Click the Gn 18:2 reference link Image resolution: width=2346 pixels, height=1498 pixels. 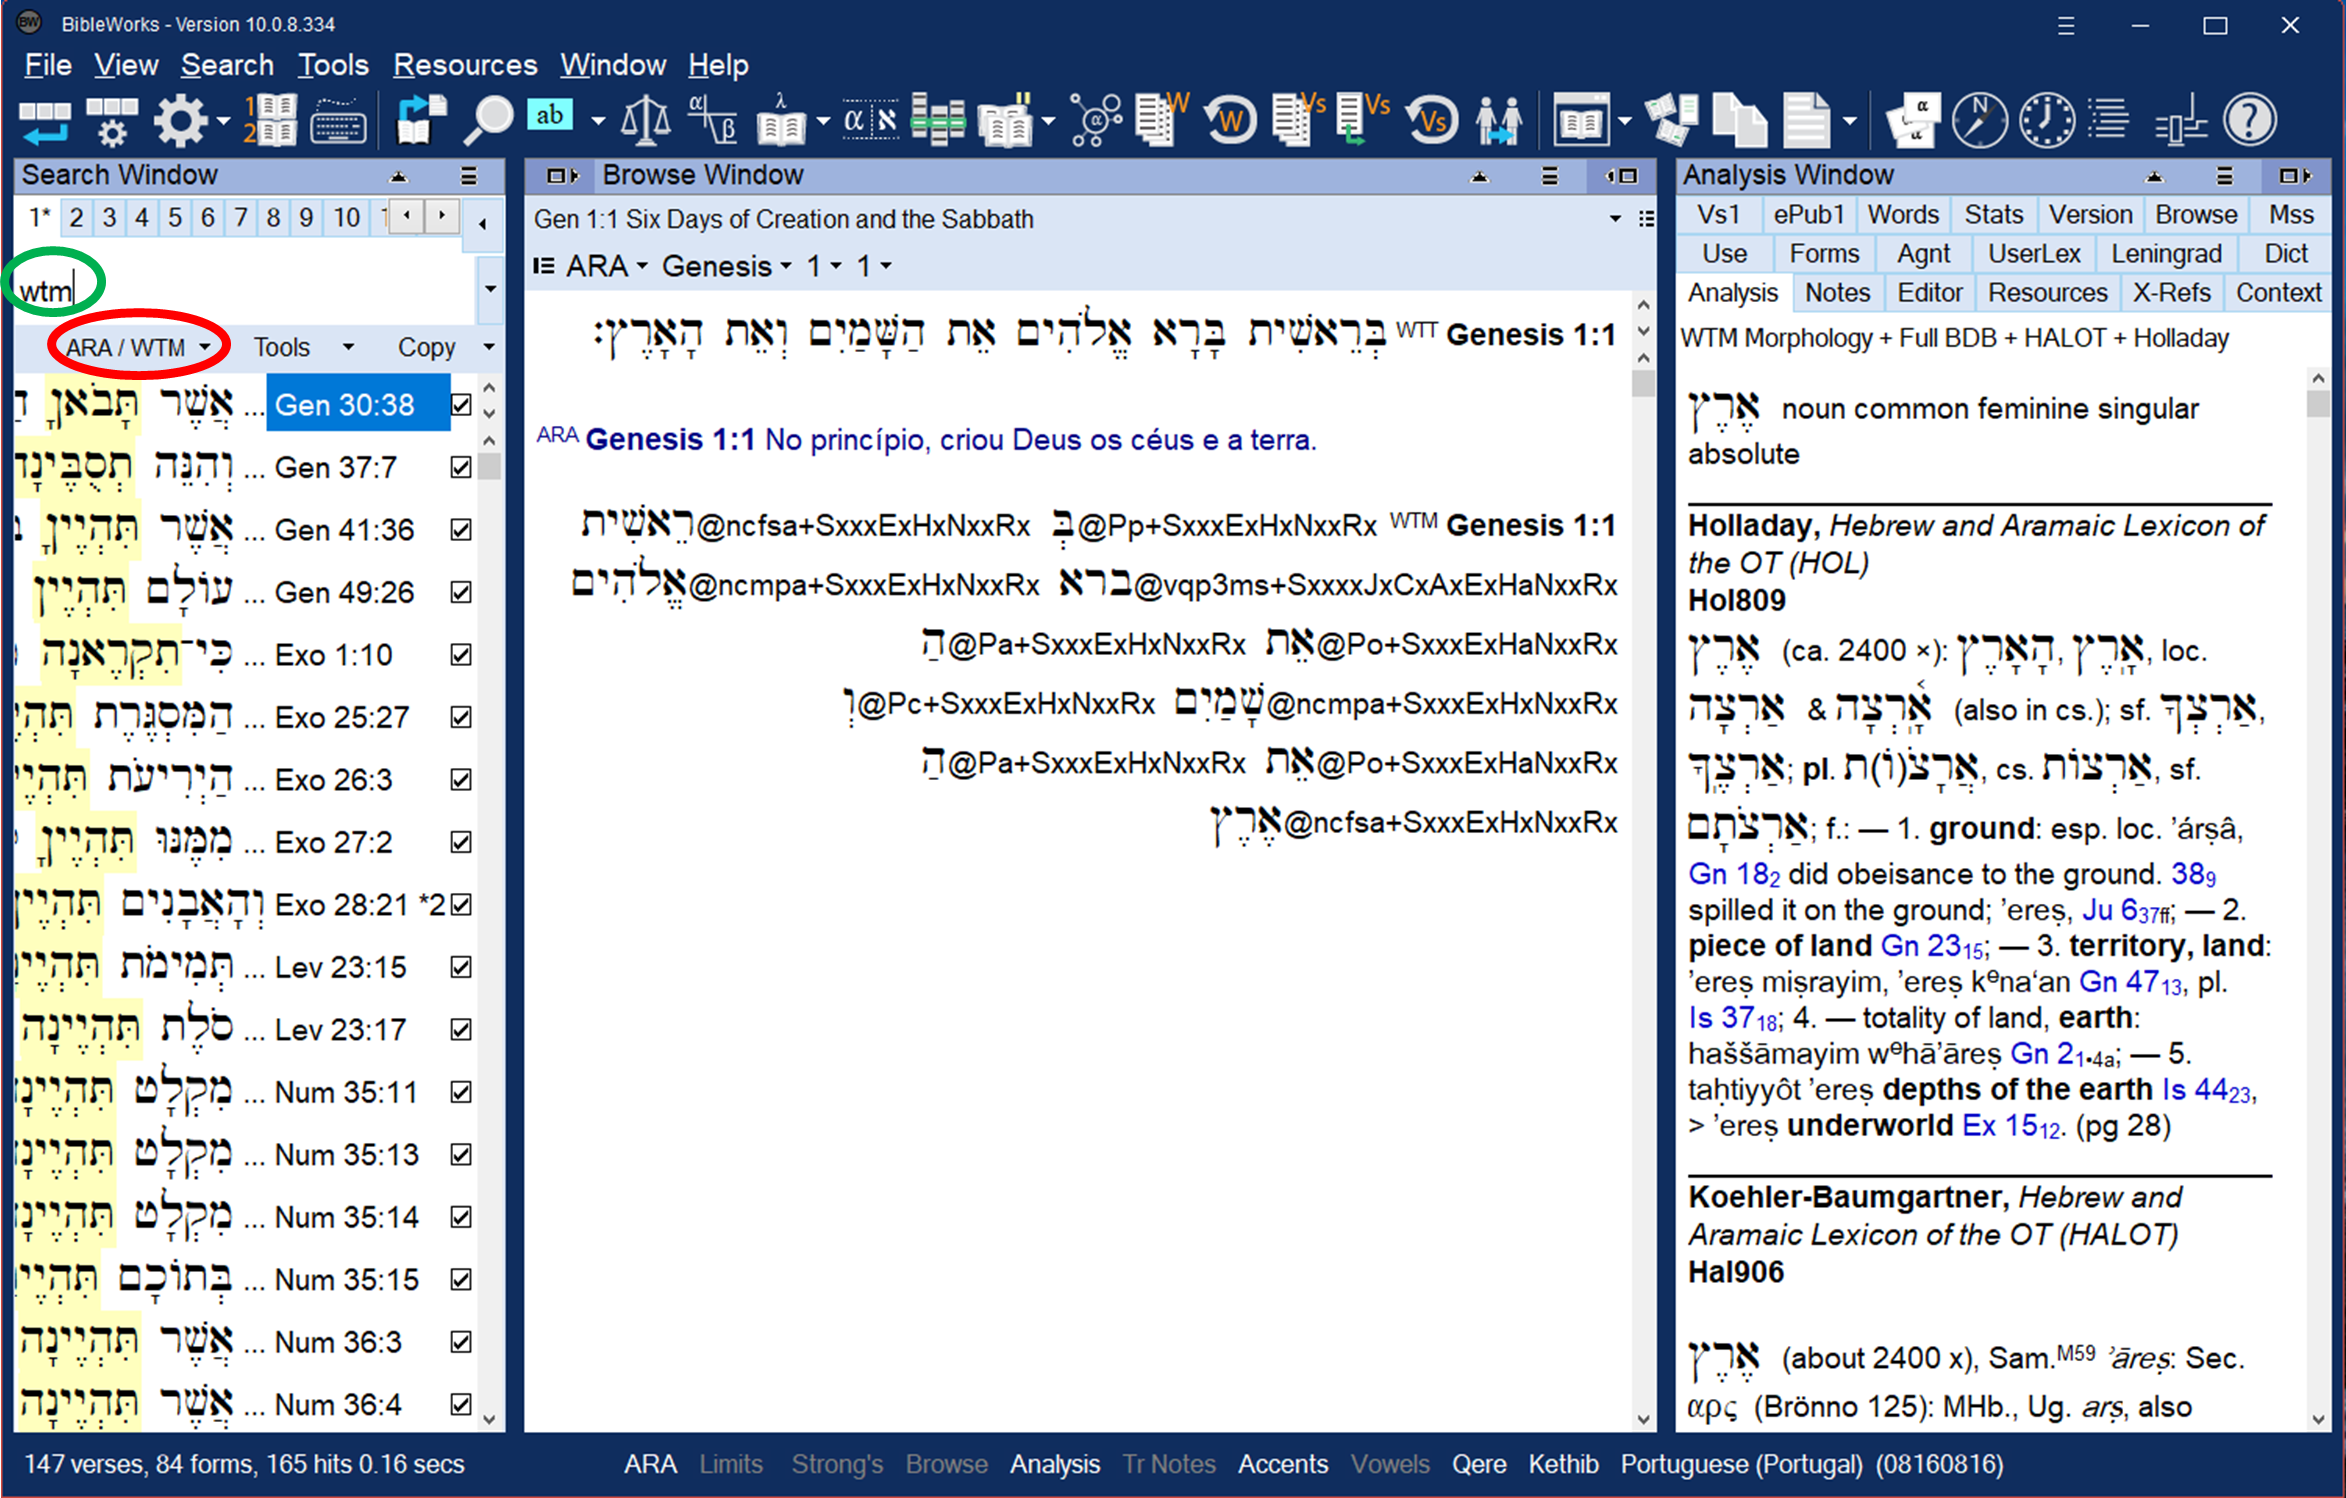tap(1733, 874)
